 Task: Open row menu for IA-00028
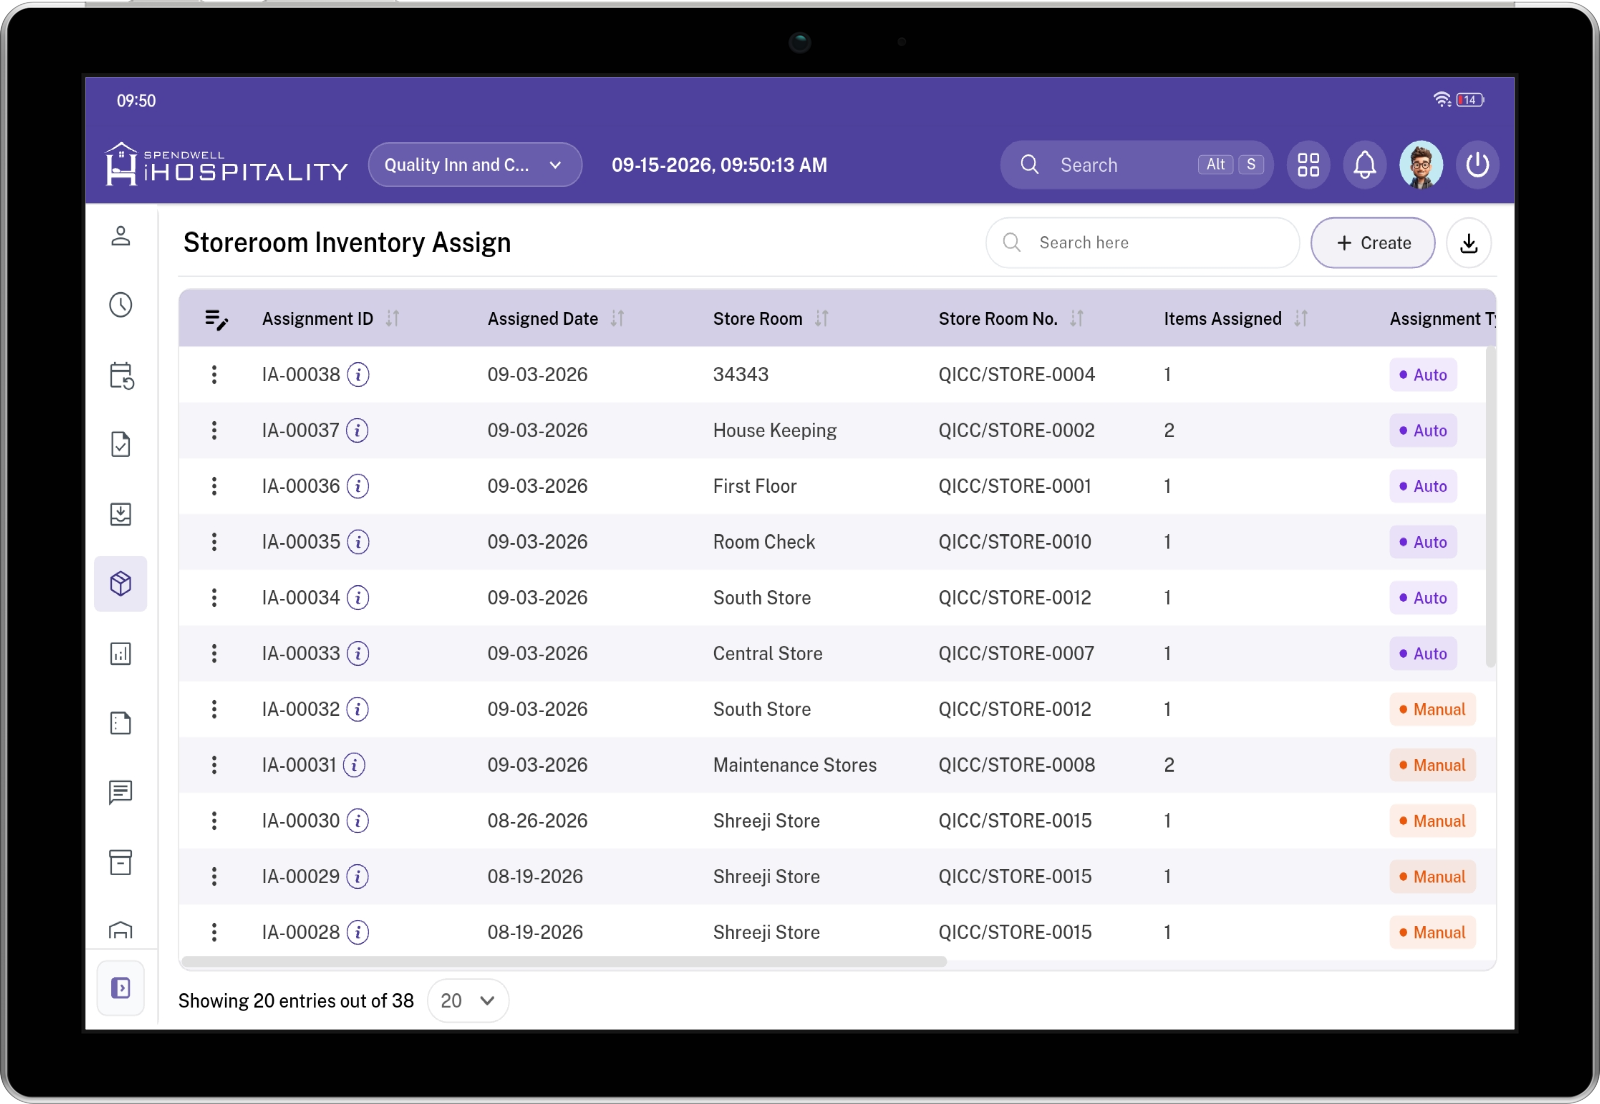pos(214,932)
